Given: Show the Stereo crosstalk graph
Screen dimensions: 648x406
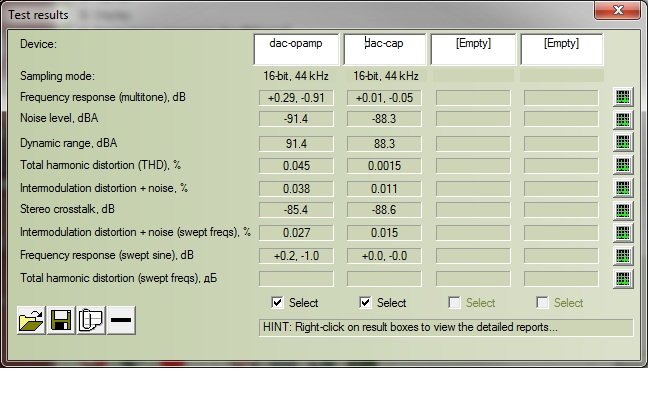Looking at the screenshot, I should [623, 210].
